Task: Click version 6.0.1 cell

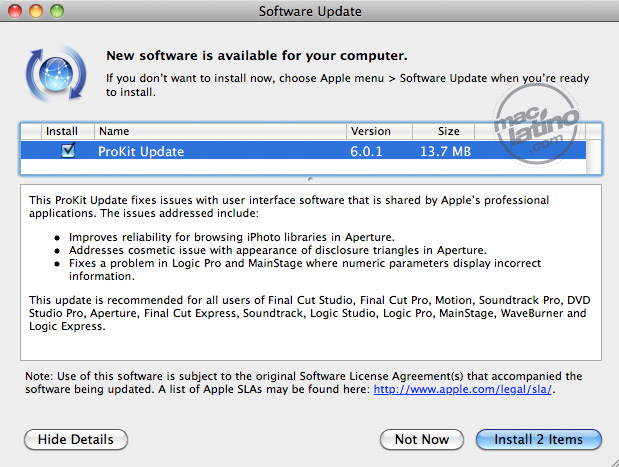Action: click(x=366, y=151)
